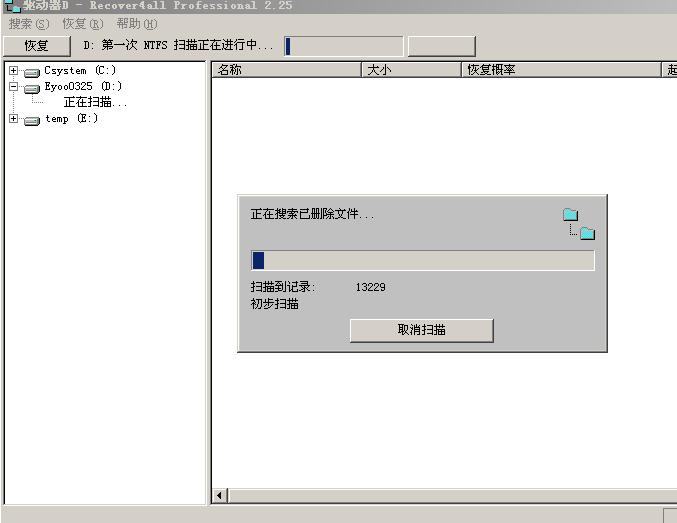This screenshot has height=523, width=677.
Task: Select Csystem (C:) in the tree
Action: coord(80,70)
